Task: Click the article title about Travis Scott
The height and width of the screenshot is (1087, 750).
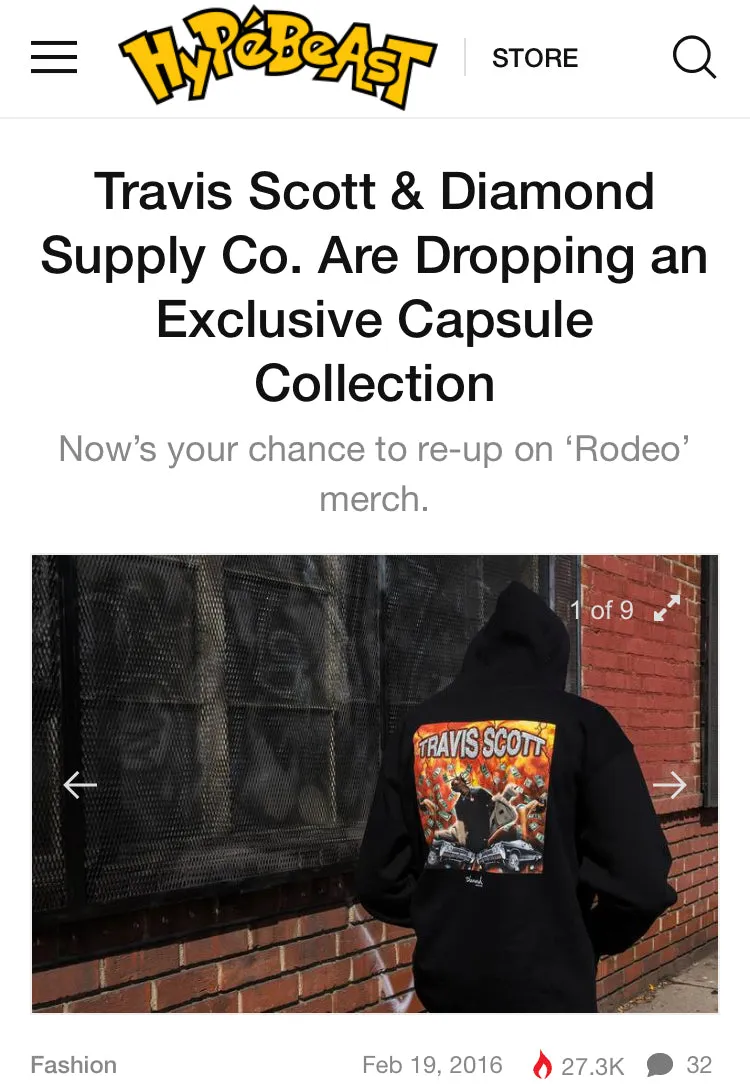Action: click(374, 287)
